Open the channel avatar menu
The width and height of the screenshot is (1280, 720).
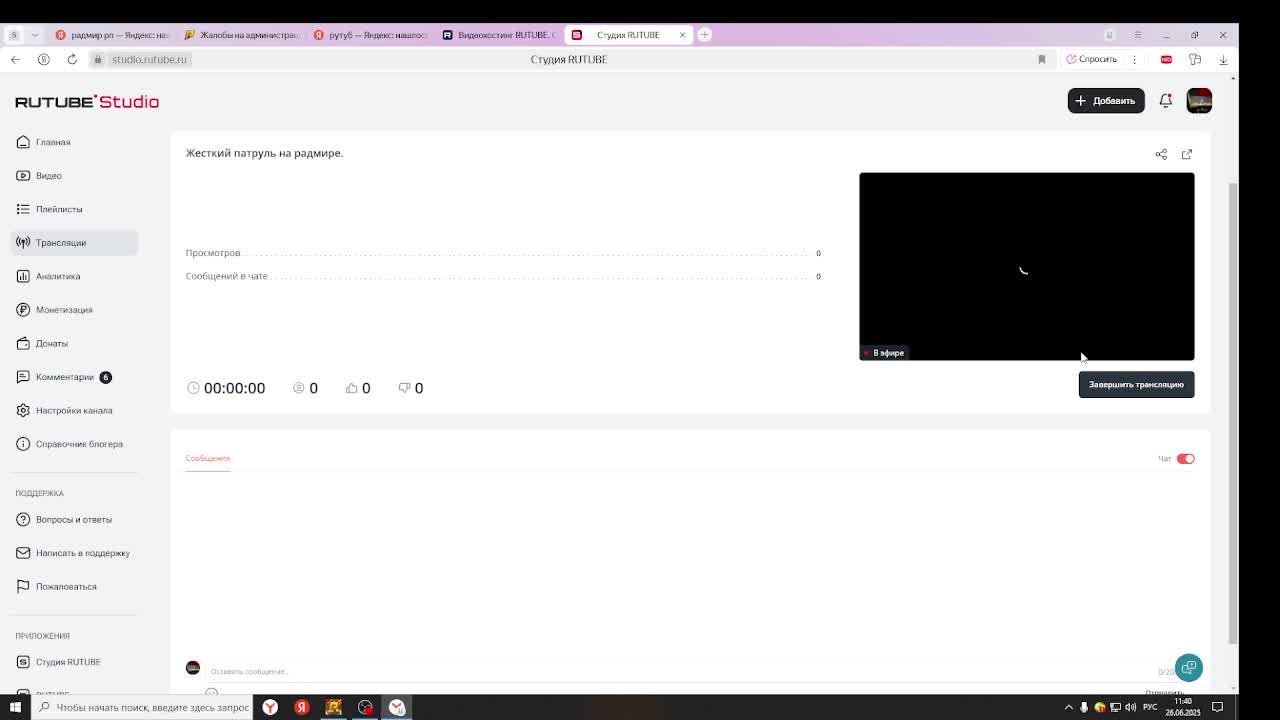tap(1199, 101)
